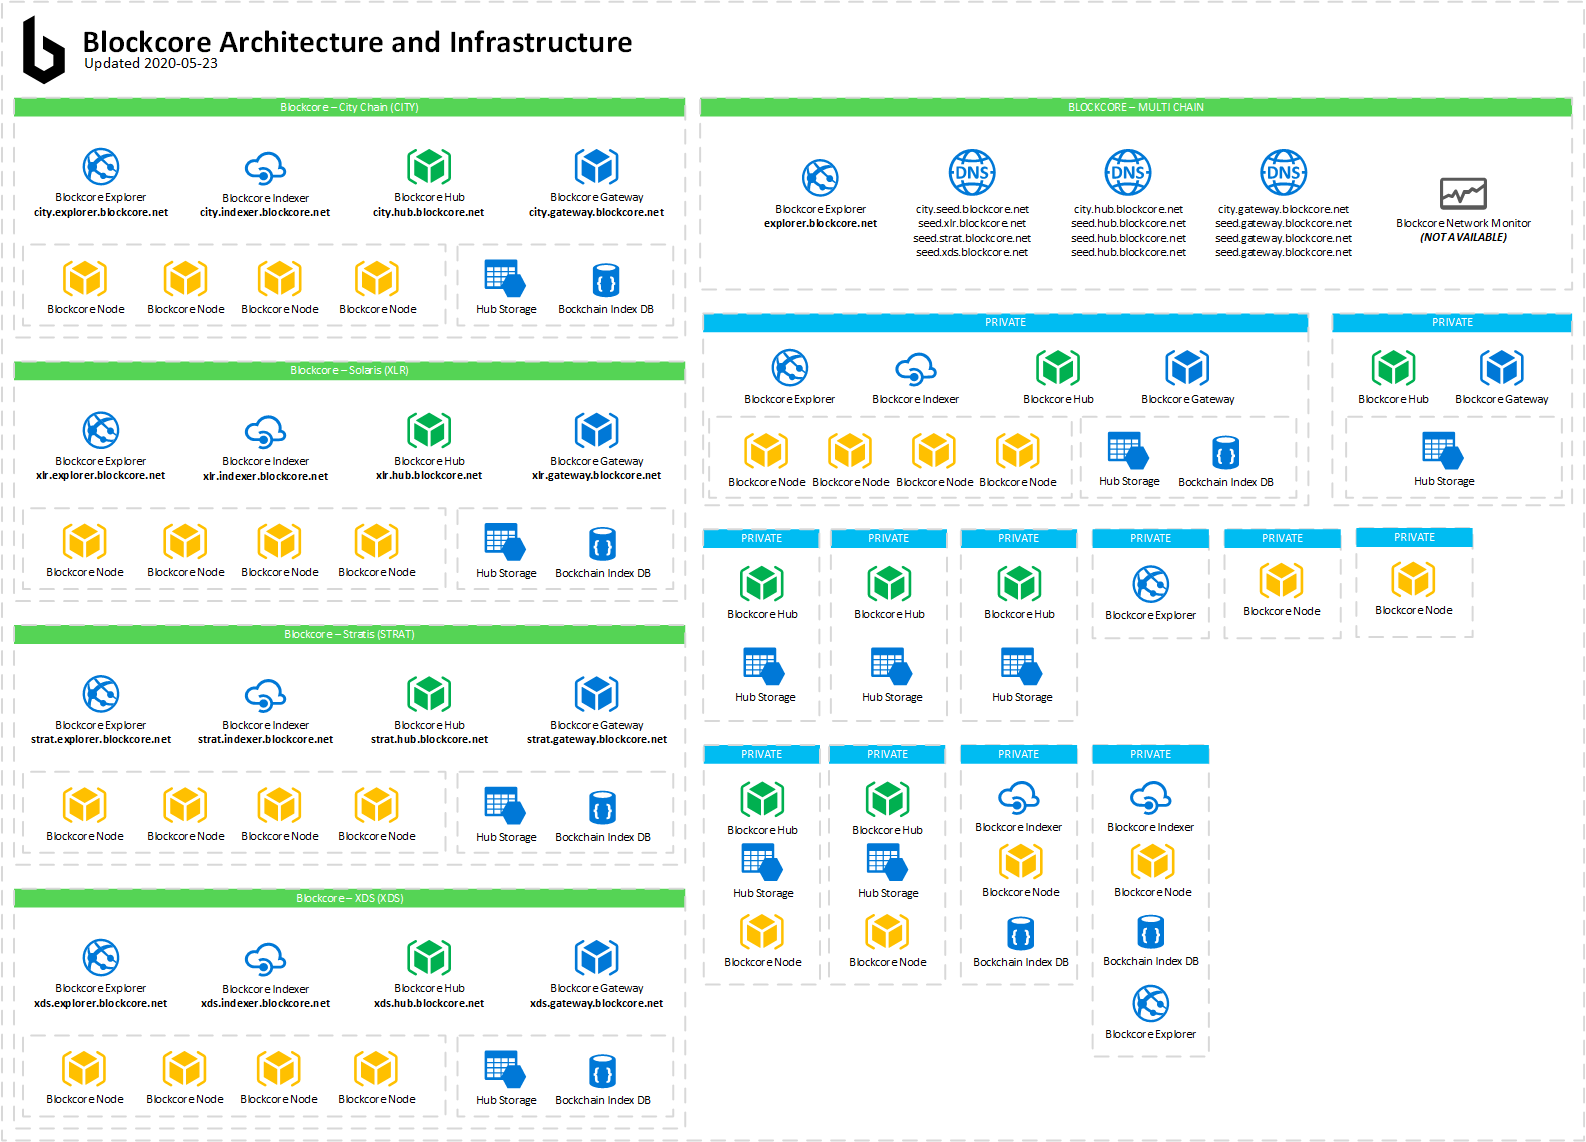1586x1142 pixels.
Task: Click the Blockcore logo beside the title
Action: [x=43, y=50]
